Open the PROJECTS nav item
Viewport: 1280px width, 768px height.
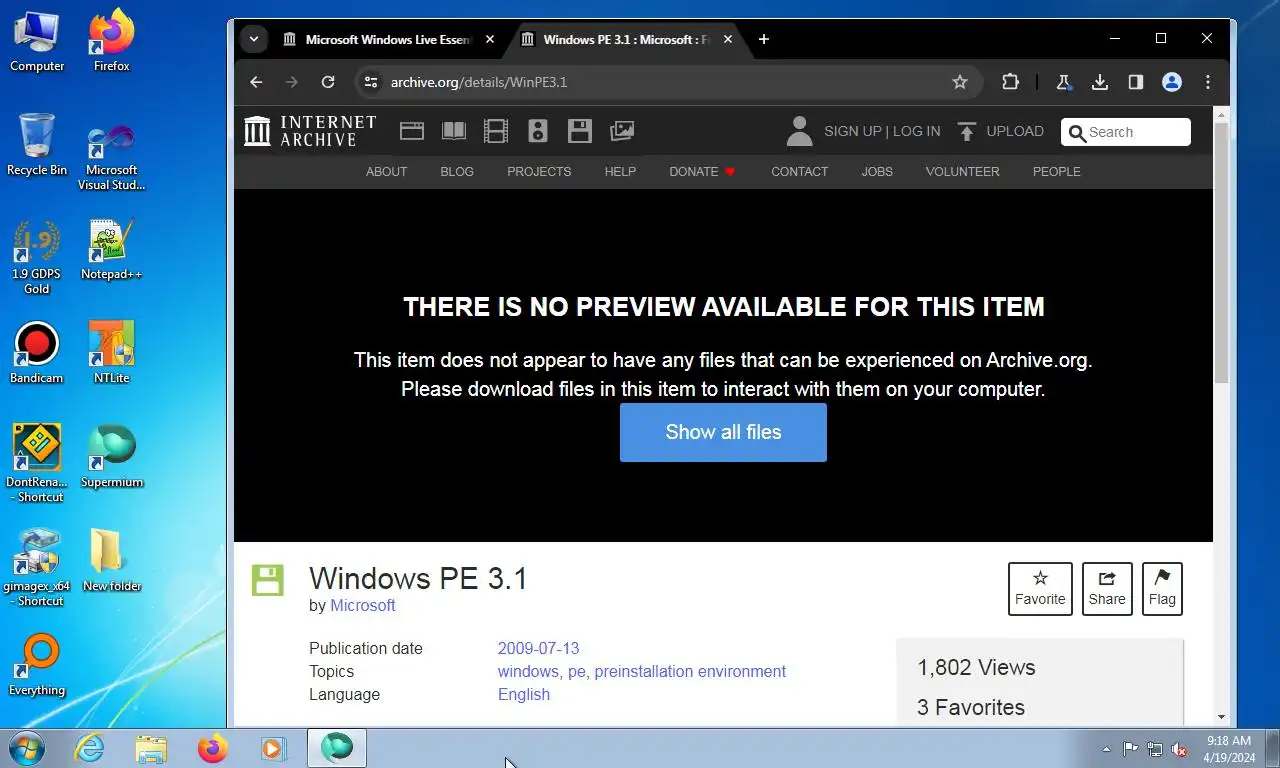tap(539, 171)
